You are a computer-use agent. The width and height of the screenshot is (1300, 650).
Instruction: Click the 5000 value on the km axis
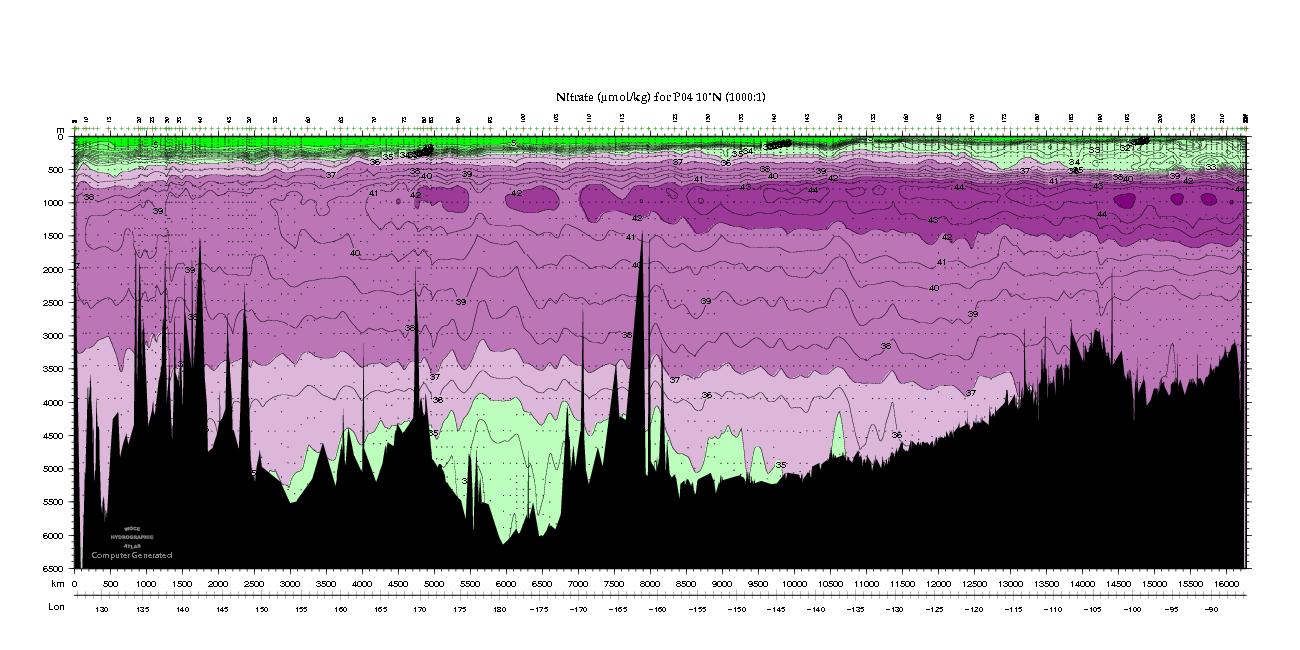tap(434, 583)
